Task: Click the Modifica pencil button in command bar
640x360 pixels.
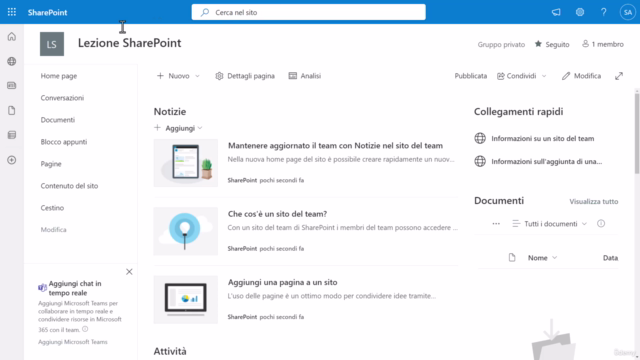Action: click(581, 76)
